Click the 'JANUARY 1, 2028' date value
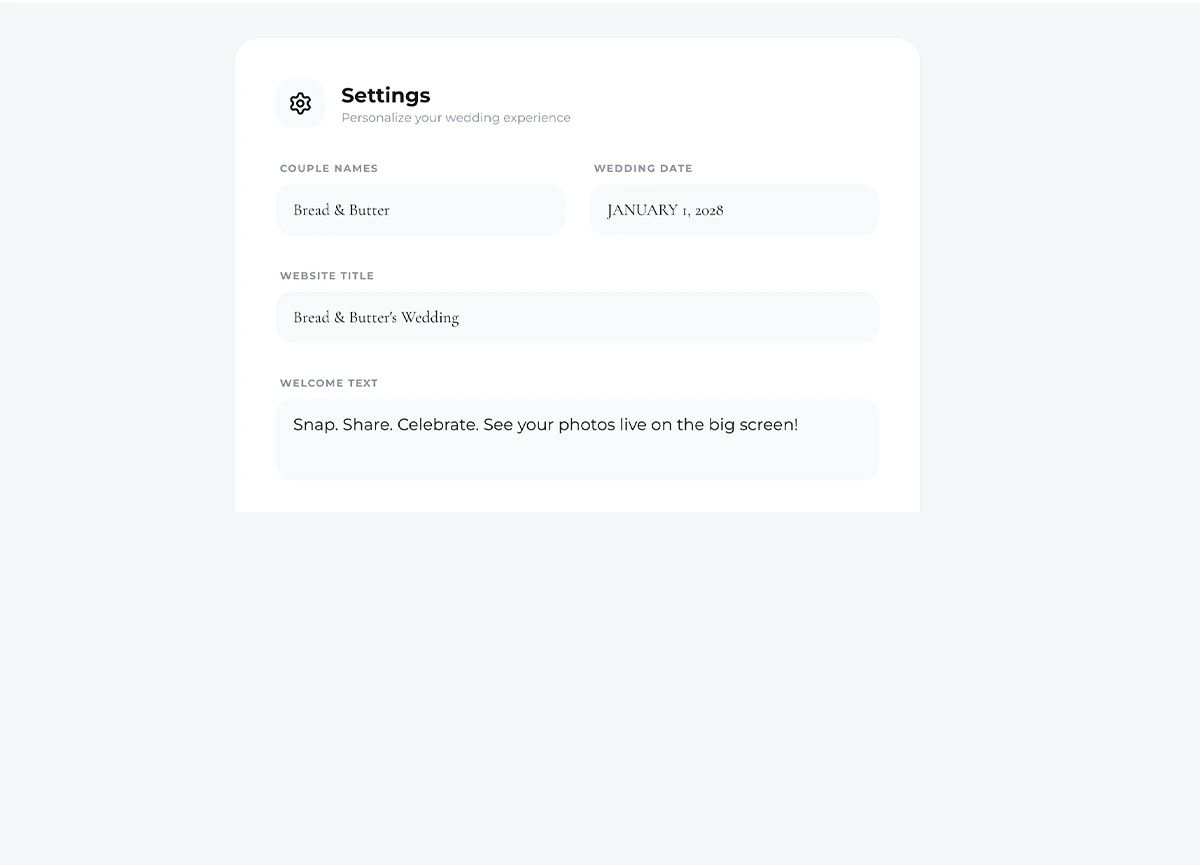 click(665, 210)
